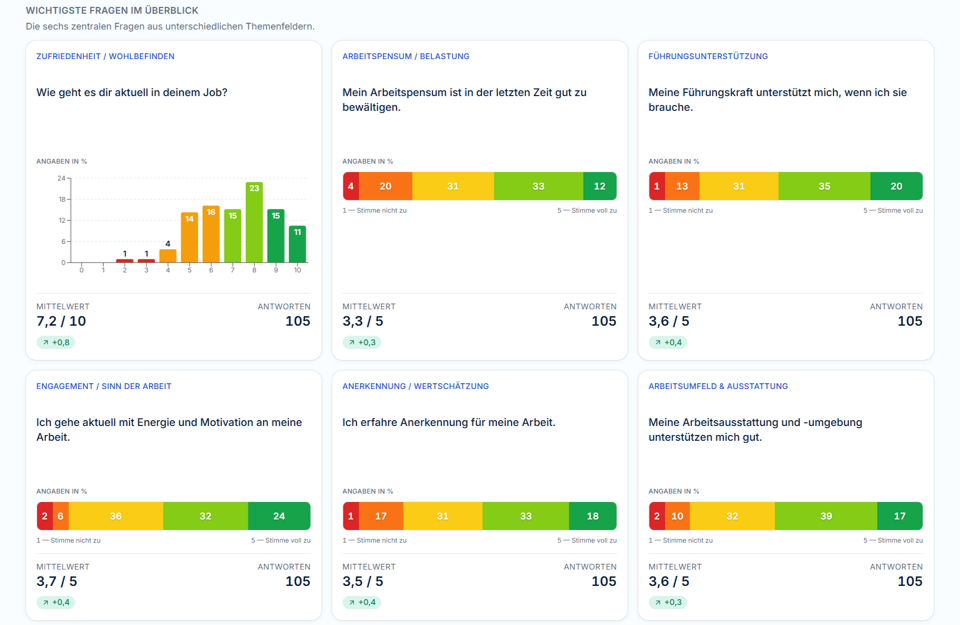Open the Führungsunterstützung category heading
Image resolution: width=960 pixels, height=625 pixels.
708,56
